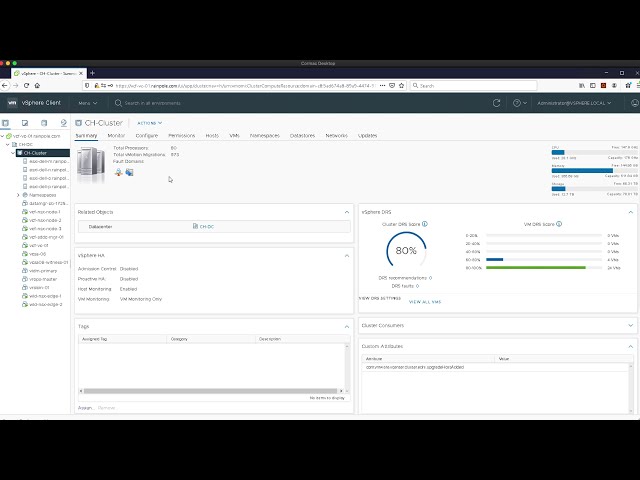640x480 pixels.
Task: Click the smiley feedback icon in header
Action: tap(635, 103)
